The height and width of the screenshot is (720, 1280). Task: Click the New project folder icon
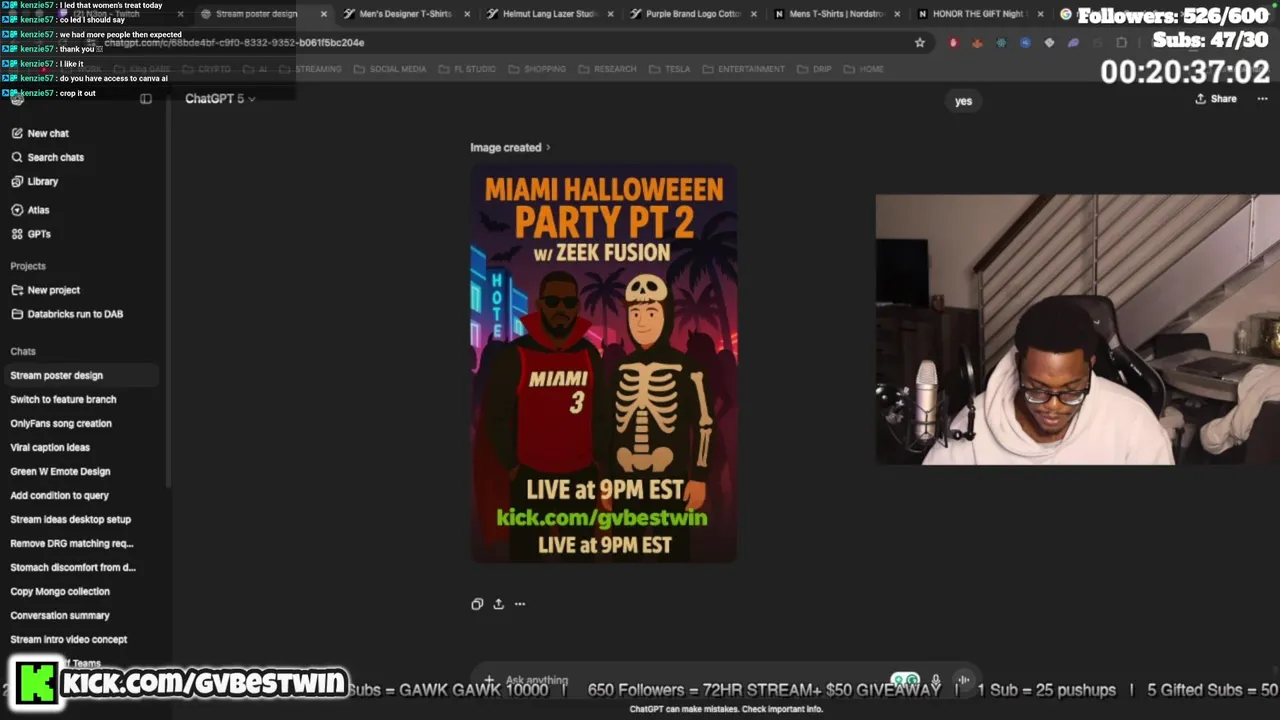17,290
